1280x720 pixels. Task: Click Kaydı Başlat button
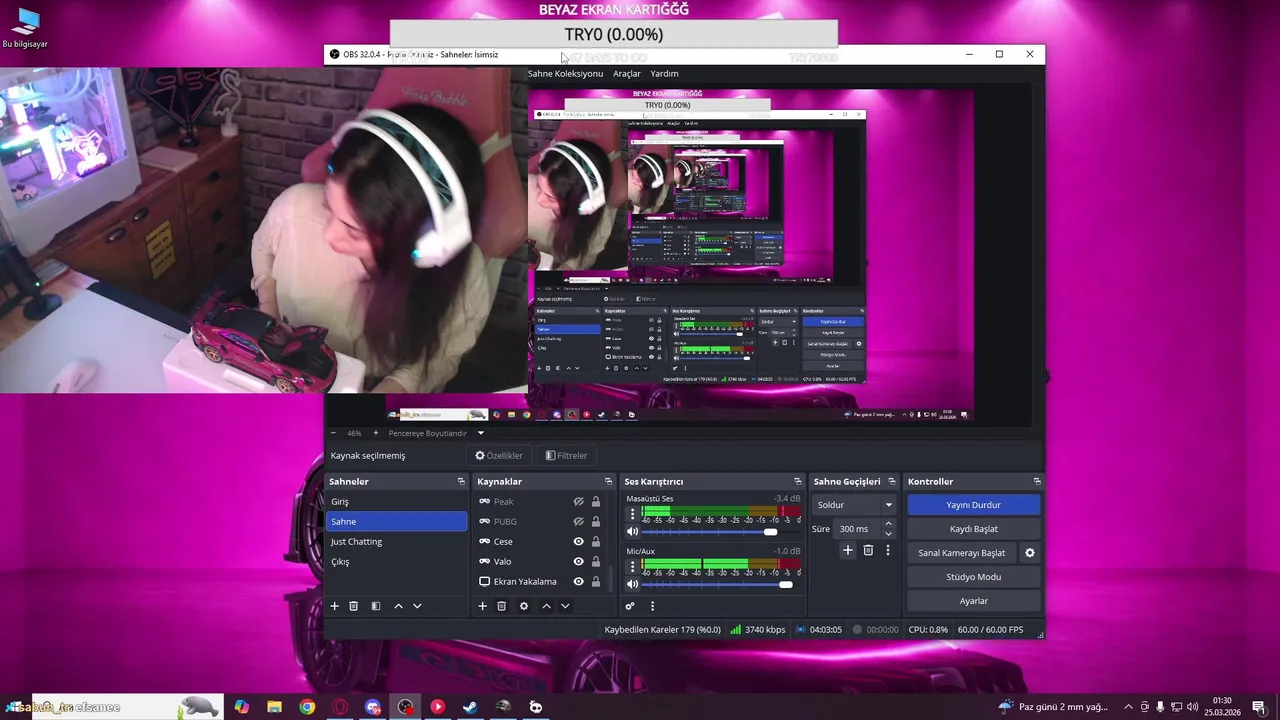tap(973, 529)
